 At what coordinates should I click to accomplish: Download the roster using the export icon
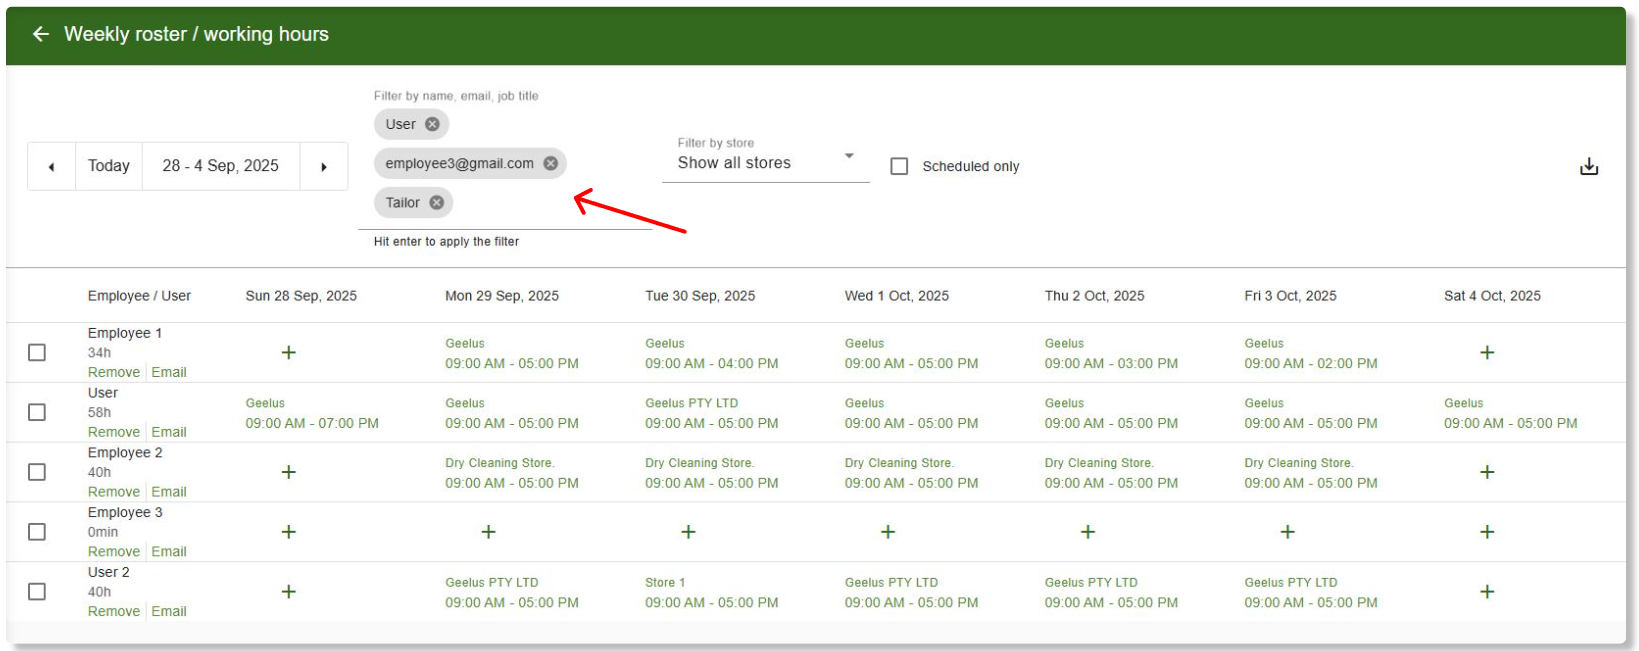(x=1588, y=166)
